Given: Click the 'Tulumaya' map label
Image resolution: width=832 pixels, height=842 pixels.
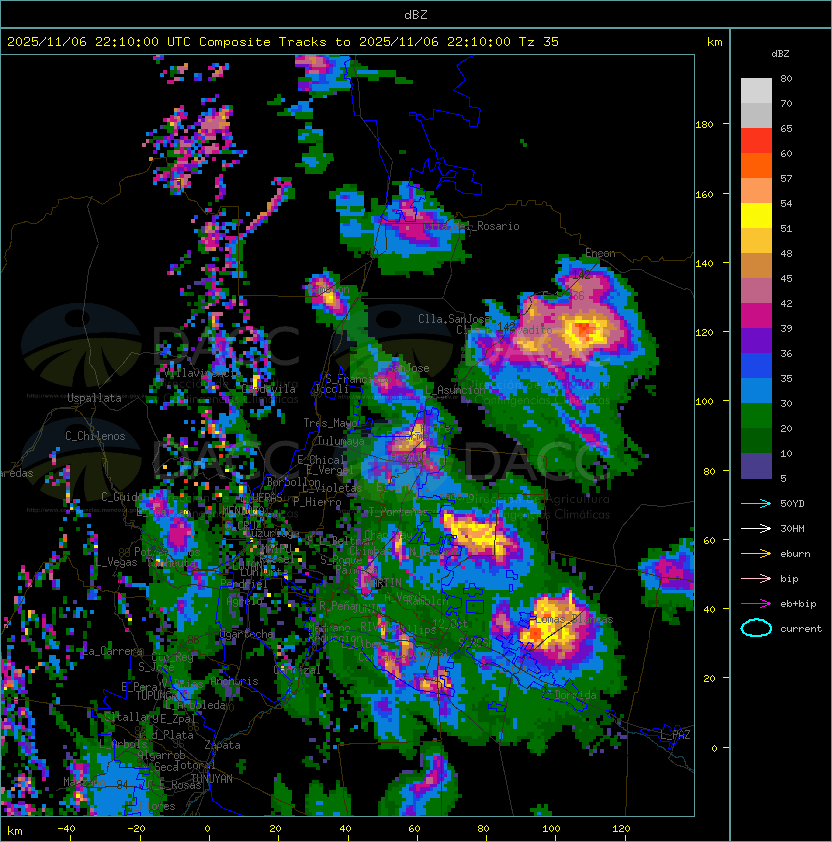Looking at the screenshot, I should (x=341, y=441).
